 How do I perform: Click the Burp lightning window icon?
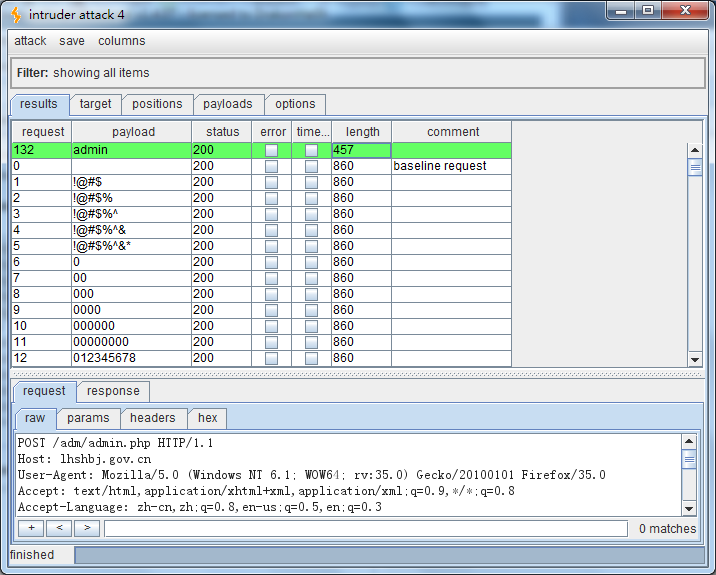click(16, 15)
